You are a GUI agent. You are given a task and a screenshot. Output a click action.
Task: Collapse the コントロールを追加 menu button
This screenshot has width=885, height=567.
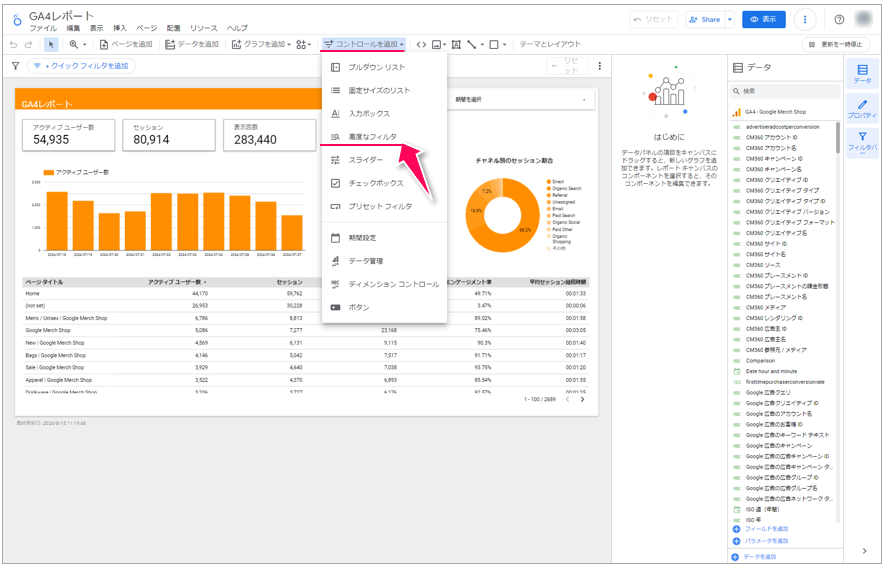click(363, 44)
